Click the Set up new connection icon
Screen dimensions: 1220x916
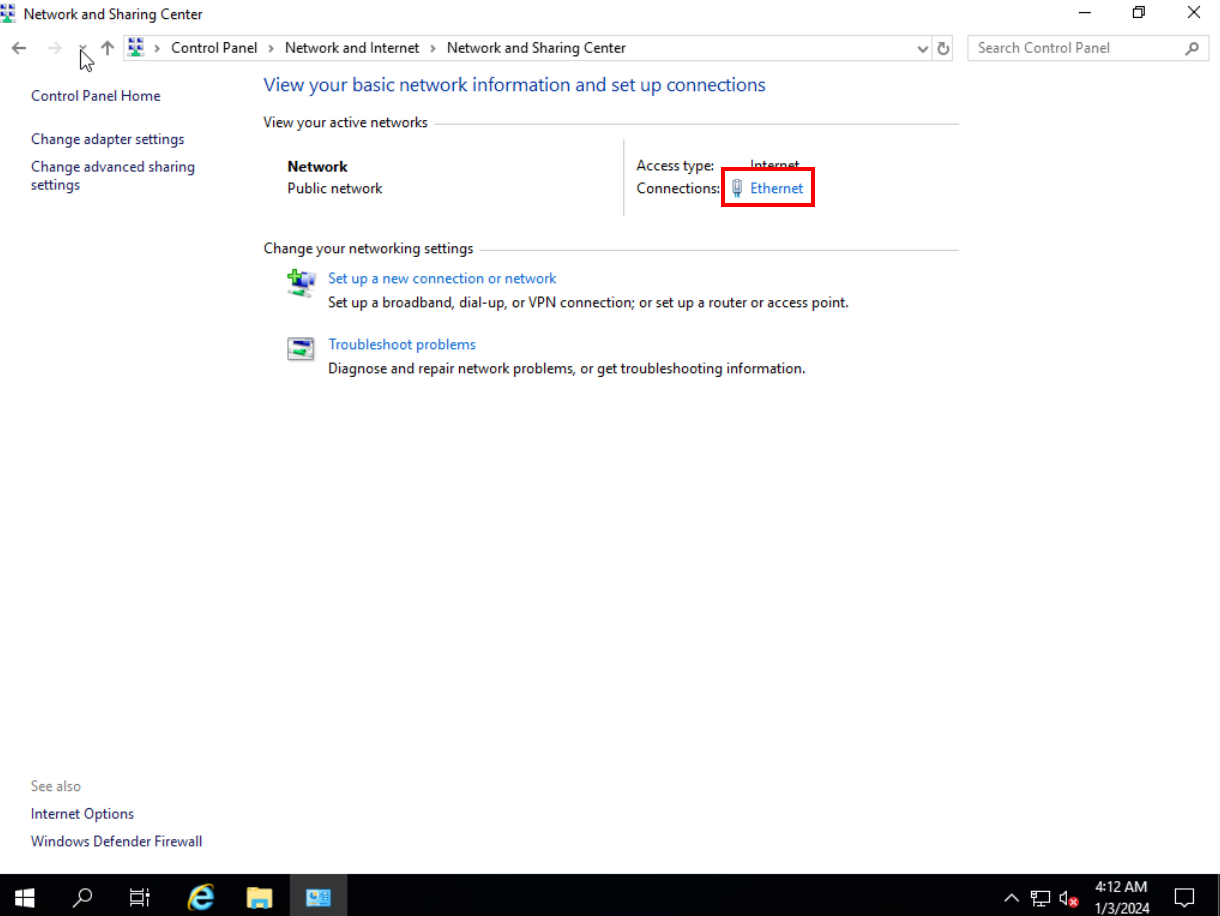(x=301, y=283)
